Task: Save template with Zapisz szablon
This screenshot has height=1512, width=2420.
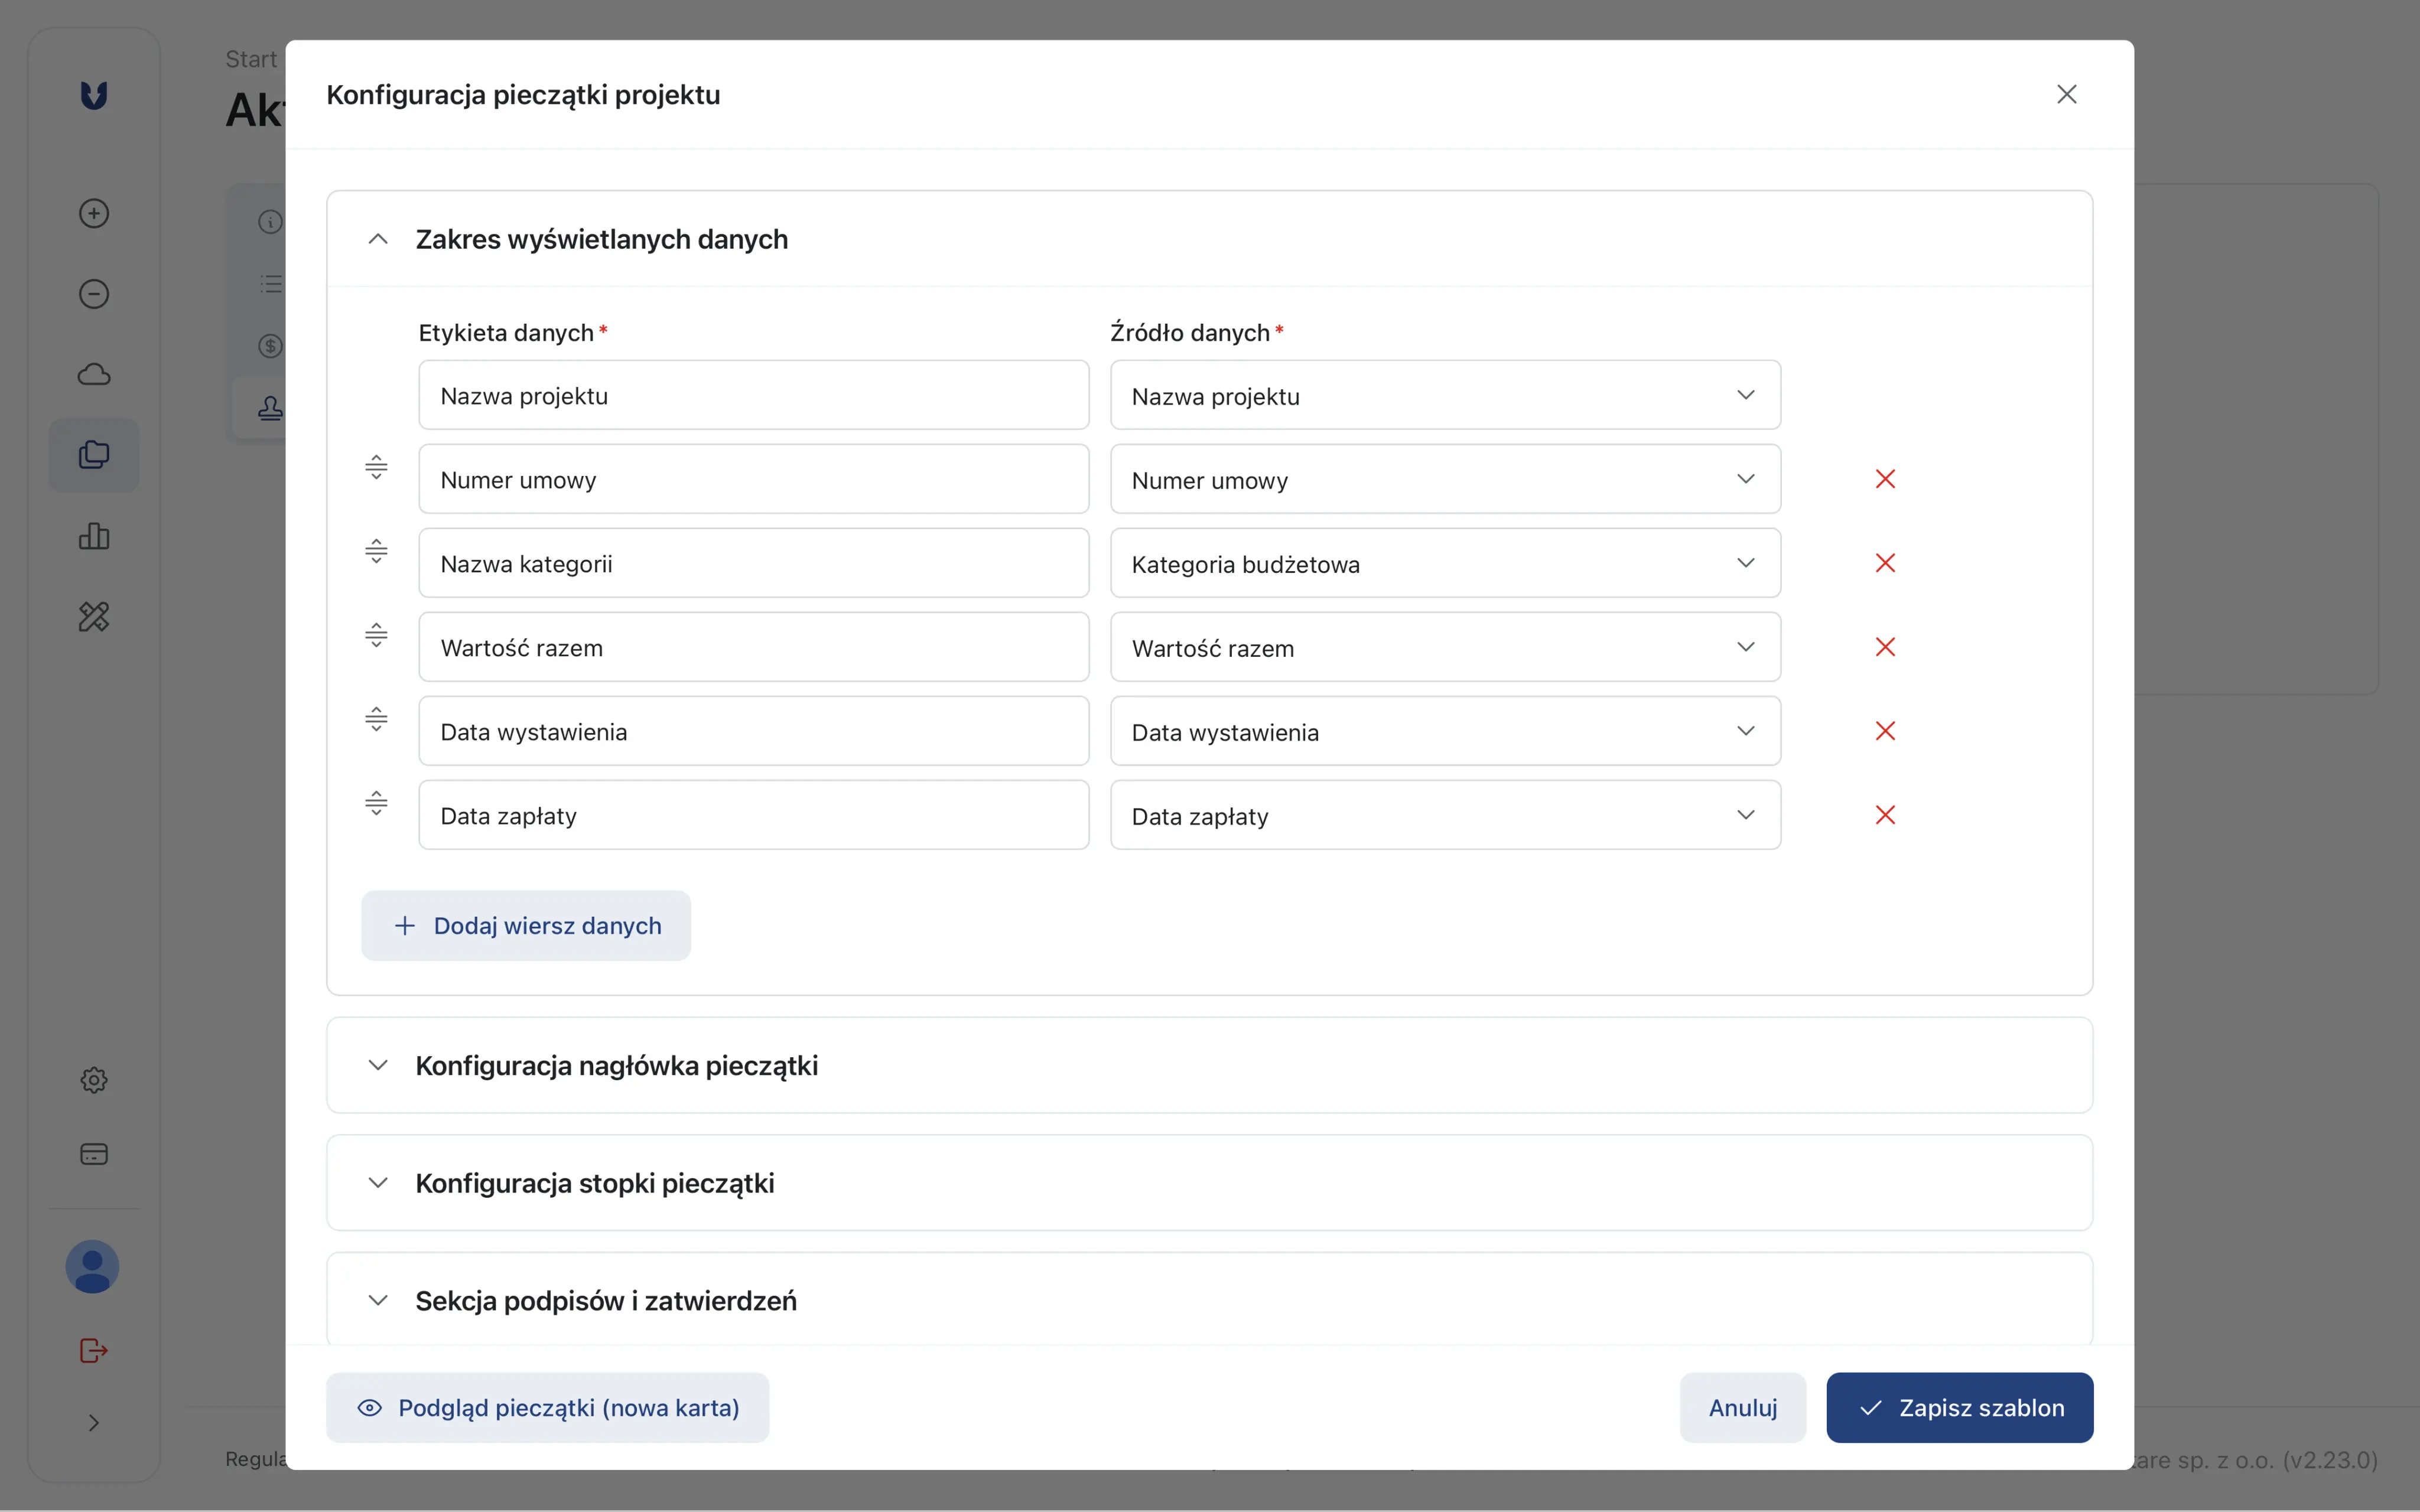Action: [1959, 1407]
